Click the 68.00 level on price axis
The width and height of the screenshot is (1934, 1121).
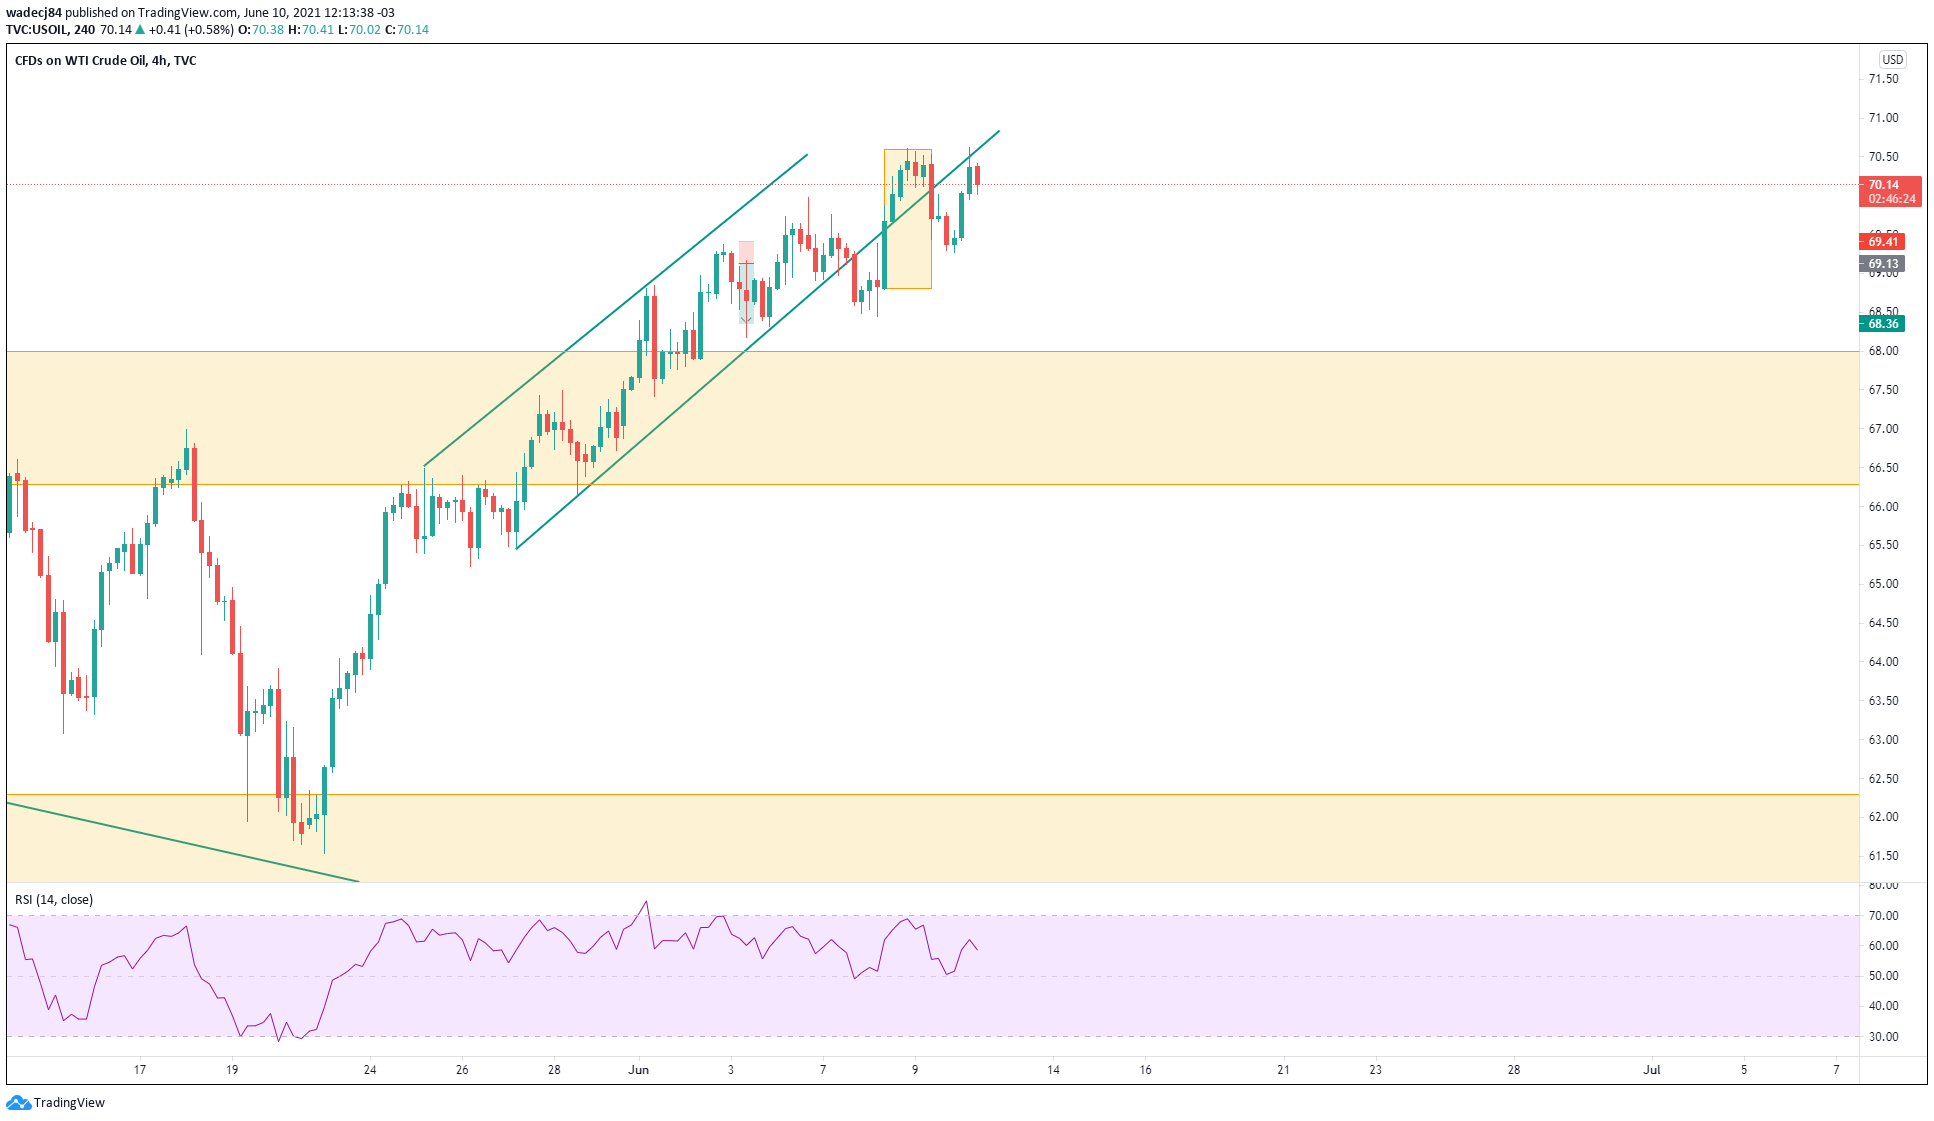tap(1883, 351)
